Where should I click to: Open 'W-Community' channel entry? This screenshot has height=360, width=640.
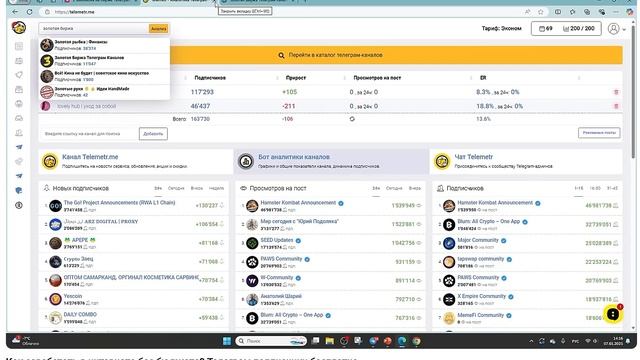click(277, 278)
